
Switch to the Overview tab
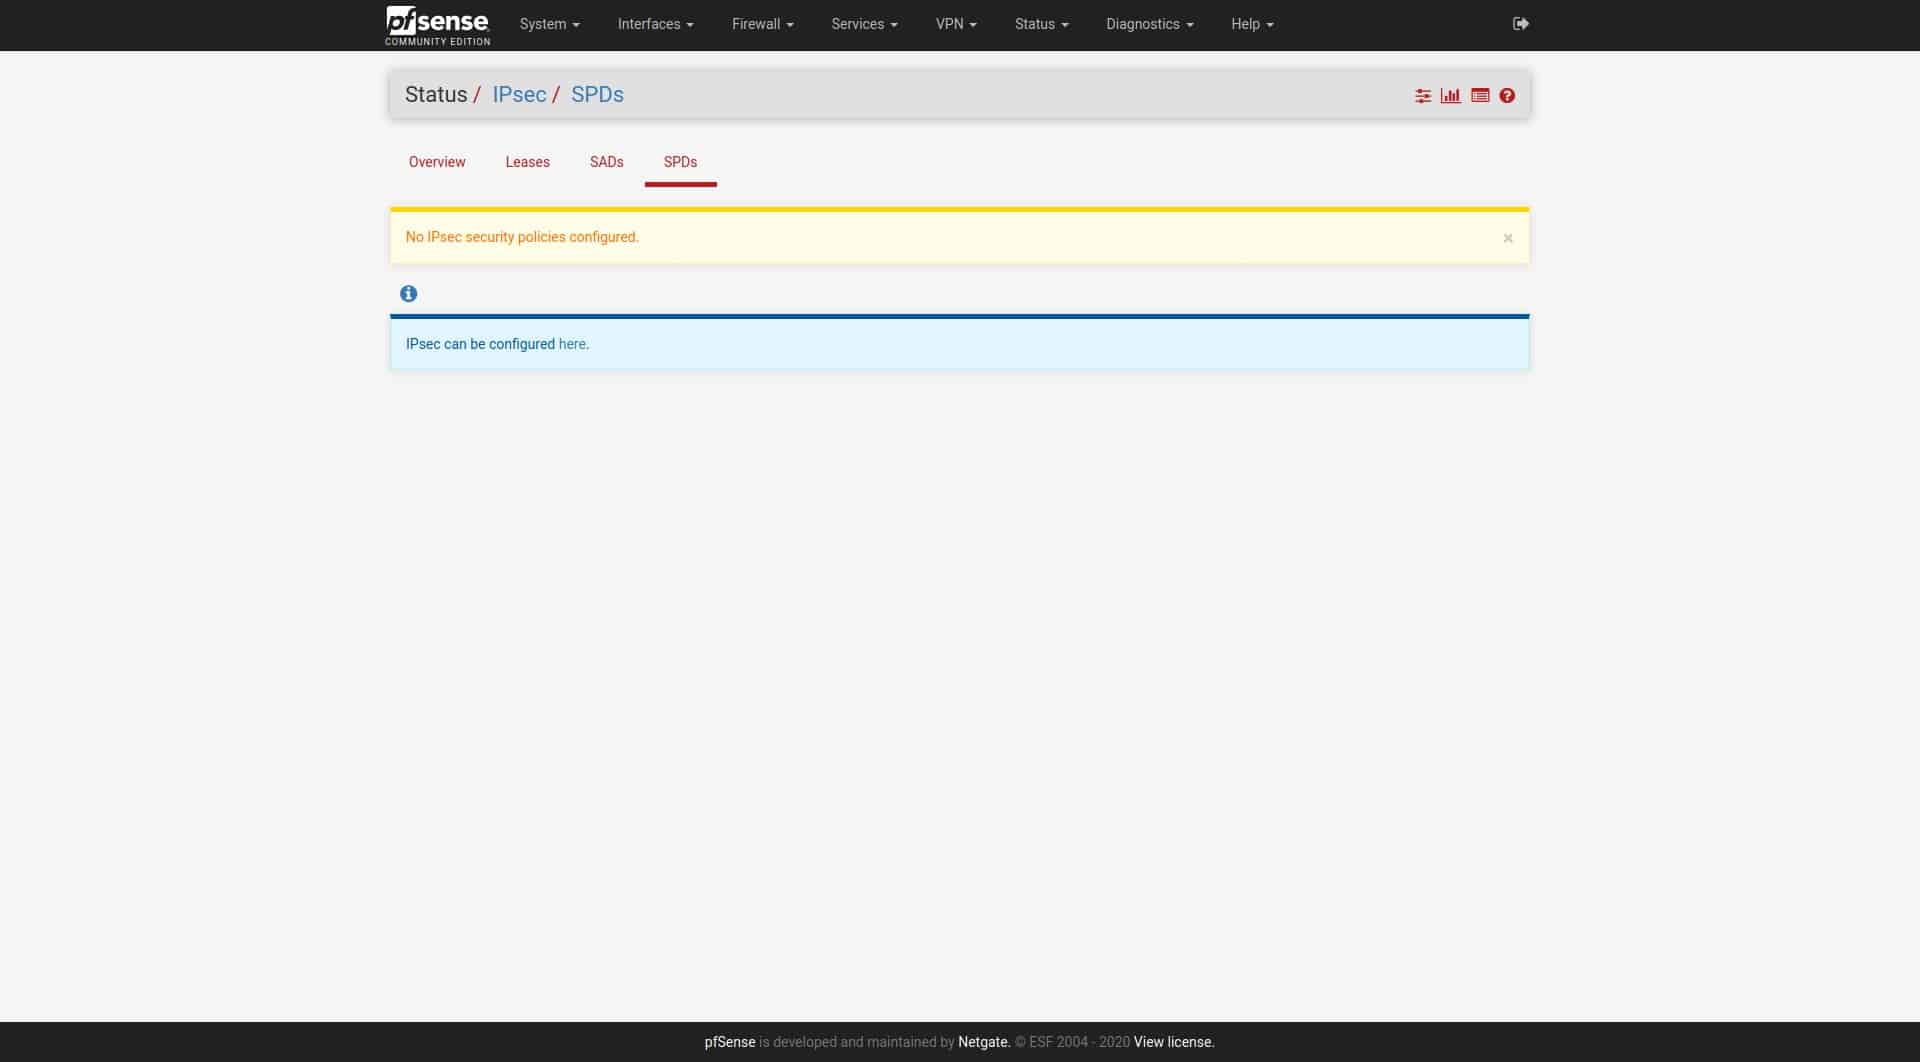coord(437,162)
